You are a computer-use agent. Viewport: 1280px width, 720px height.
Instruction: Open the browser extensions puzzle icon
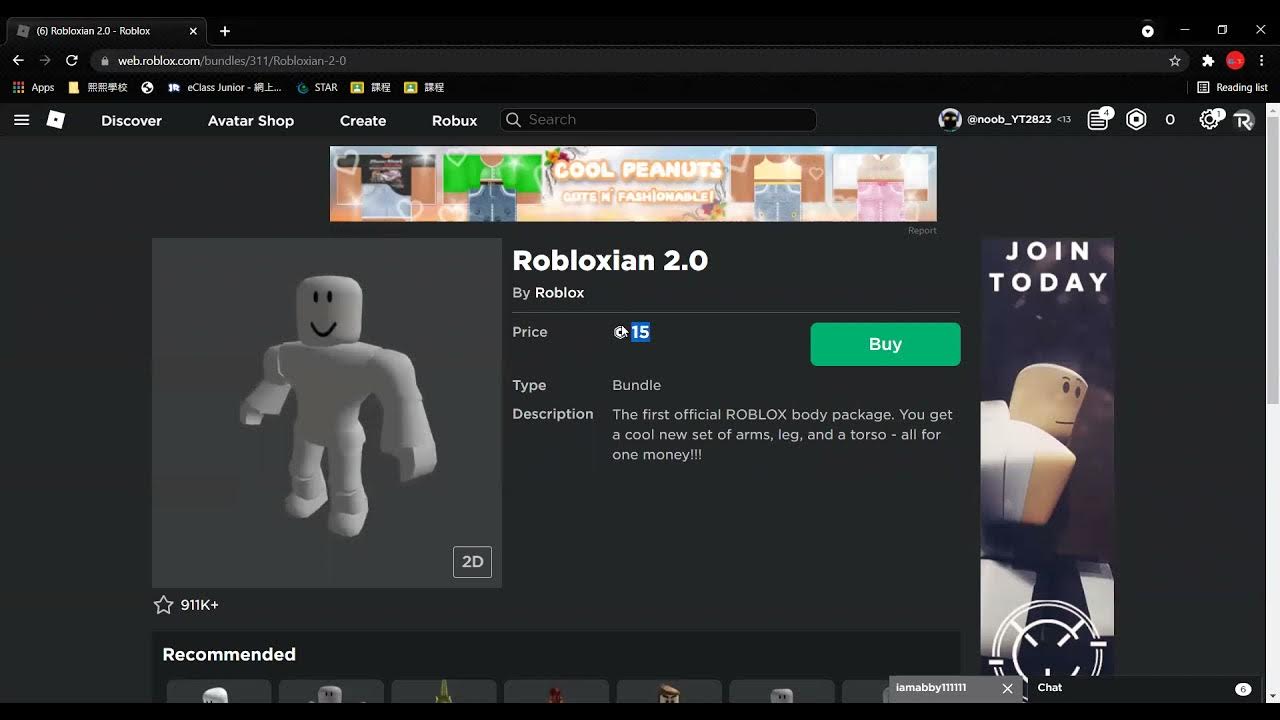point(1208,60)
